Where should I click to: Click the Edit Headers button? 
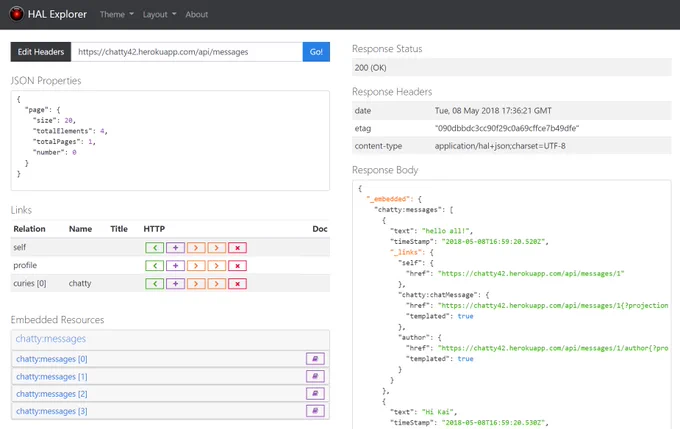[41, 52]
